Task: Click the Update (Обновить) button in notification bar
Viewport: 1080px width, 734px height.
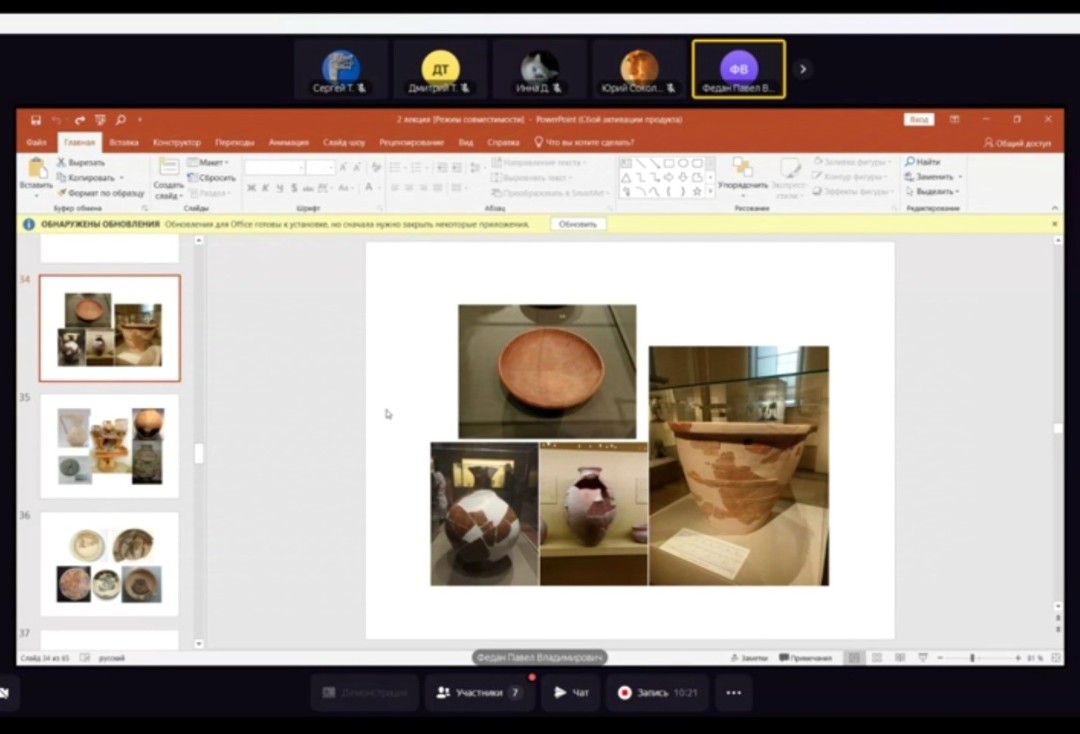Action: (578, 224)
